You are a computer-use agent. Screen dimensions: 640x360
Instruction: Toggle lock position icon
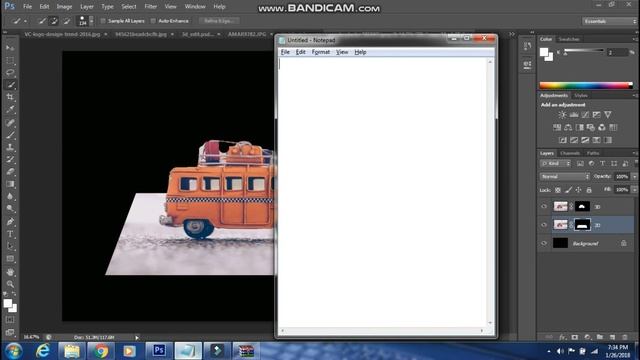click(578, 190)
